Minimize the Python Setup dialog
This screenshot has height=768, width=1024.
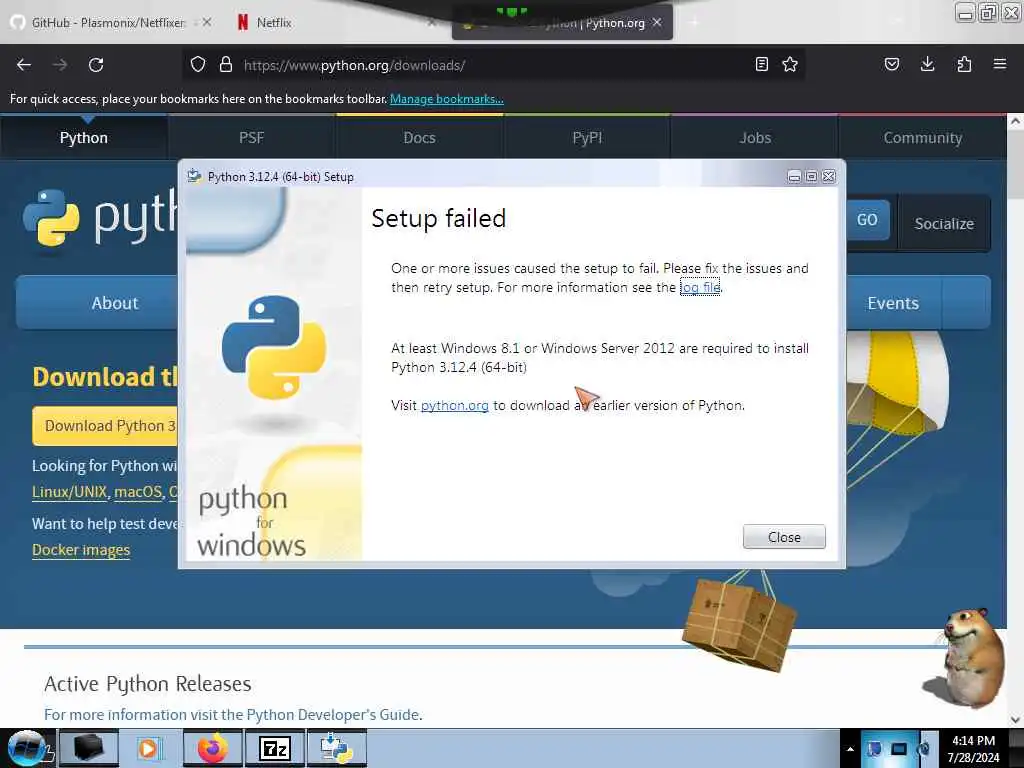(x=794, y=176)
